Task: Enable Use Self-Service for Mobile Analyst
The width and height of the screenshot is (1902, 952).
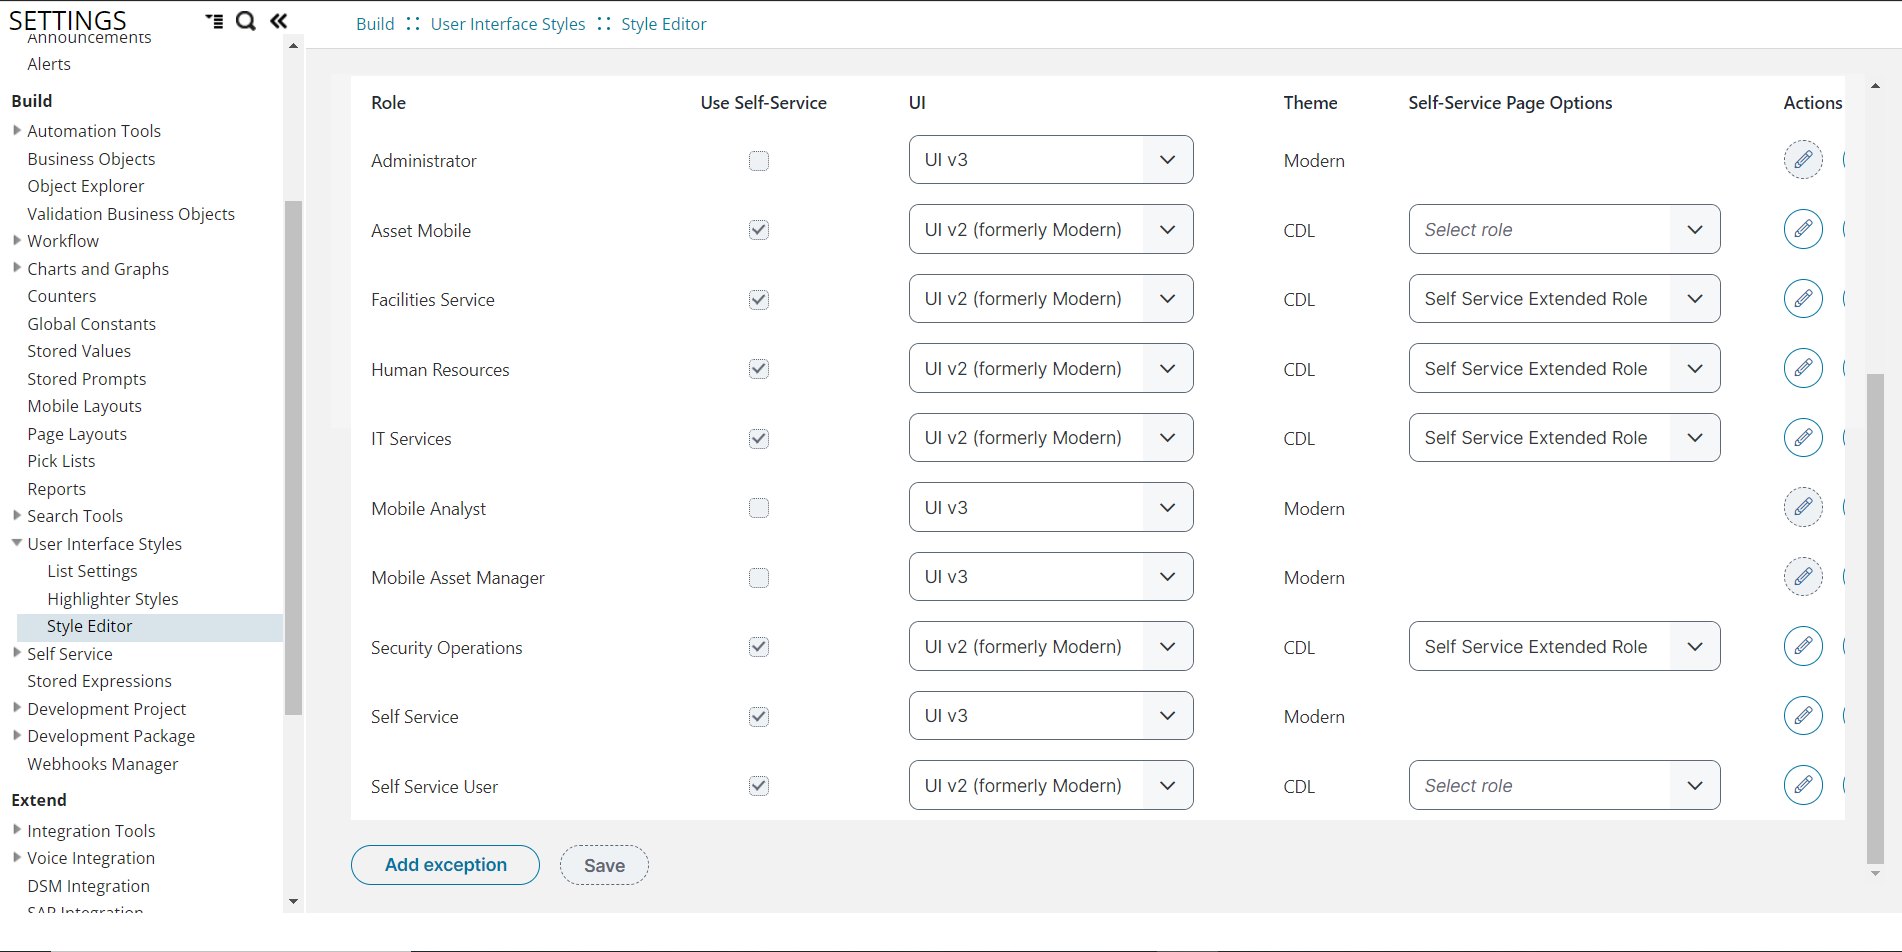Action: coord(758,508)
